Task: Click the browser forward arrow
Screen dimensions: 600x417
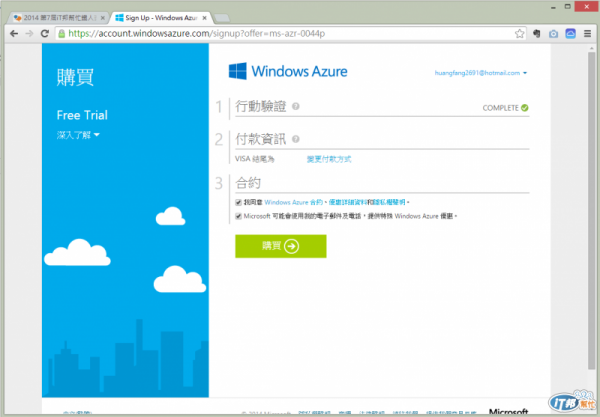Action: point(29,34)
